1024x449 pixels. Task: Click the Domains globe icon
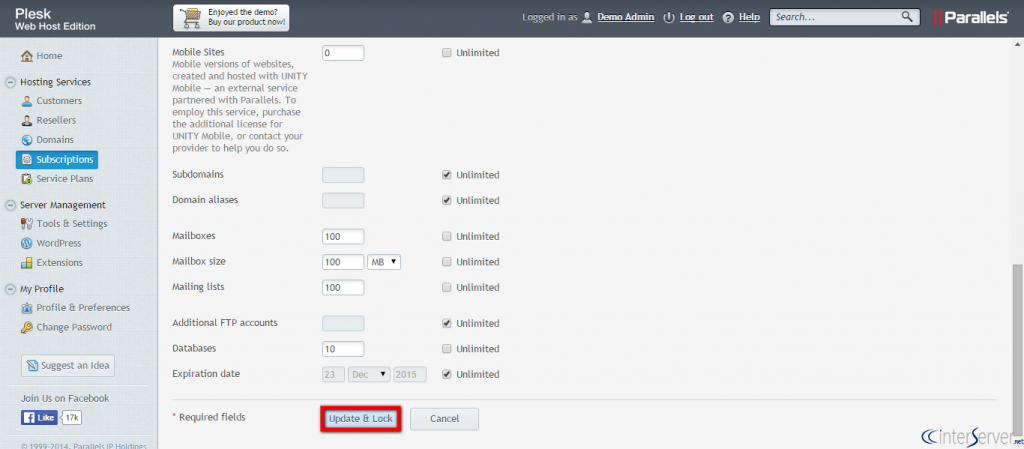[x=27, y=140]
